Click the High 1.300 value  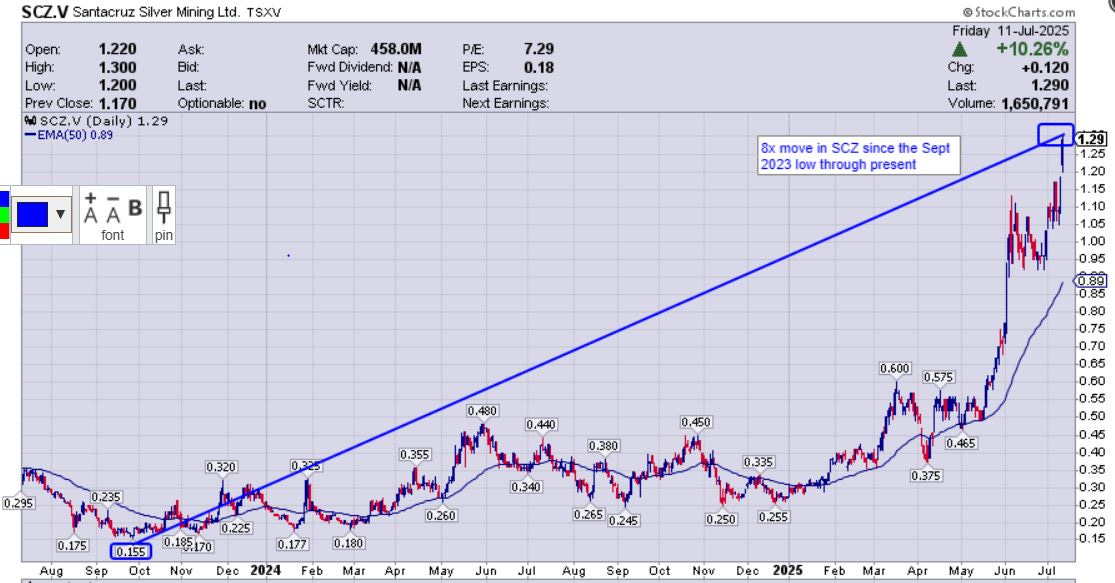tap(117, 68)
